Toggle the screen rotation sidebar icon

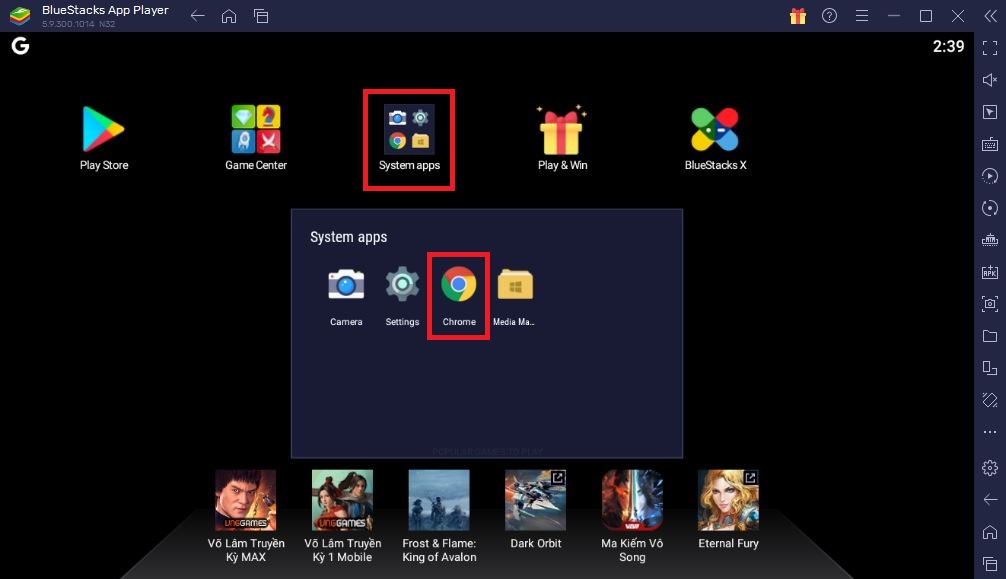(990, 400)
